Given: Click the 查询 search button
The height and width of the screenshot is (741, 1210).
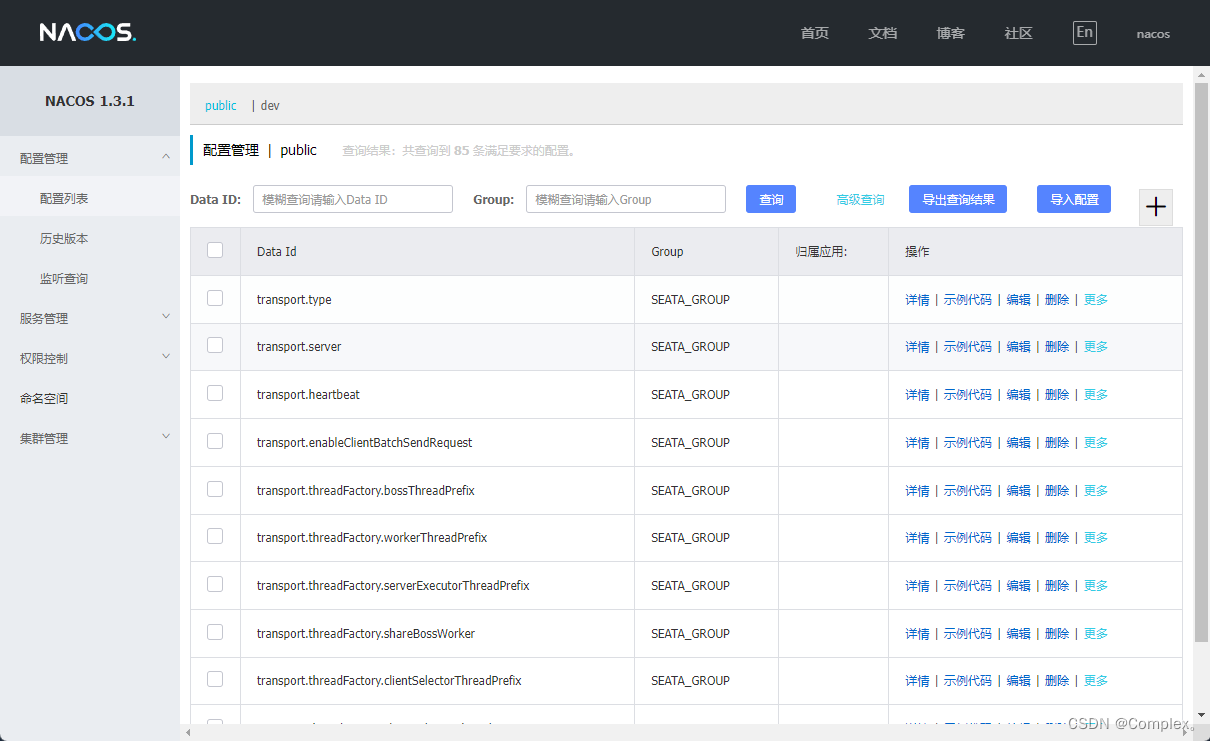Looking at the screenshot, I should click(770, 199).
